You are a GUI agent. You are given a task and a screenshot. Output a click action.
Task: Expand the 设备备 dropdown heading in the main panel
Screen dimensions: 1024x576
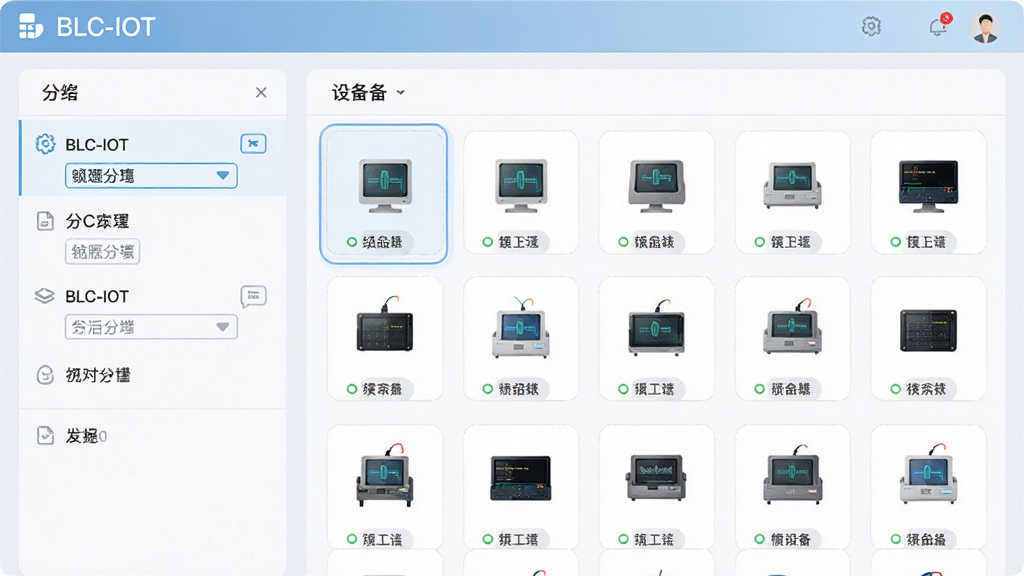pos(368,93)
